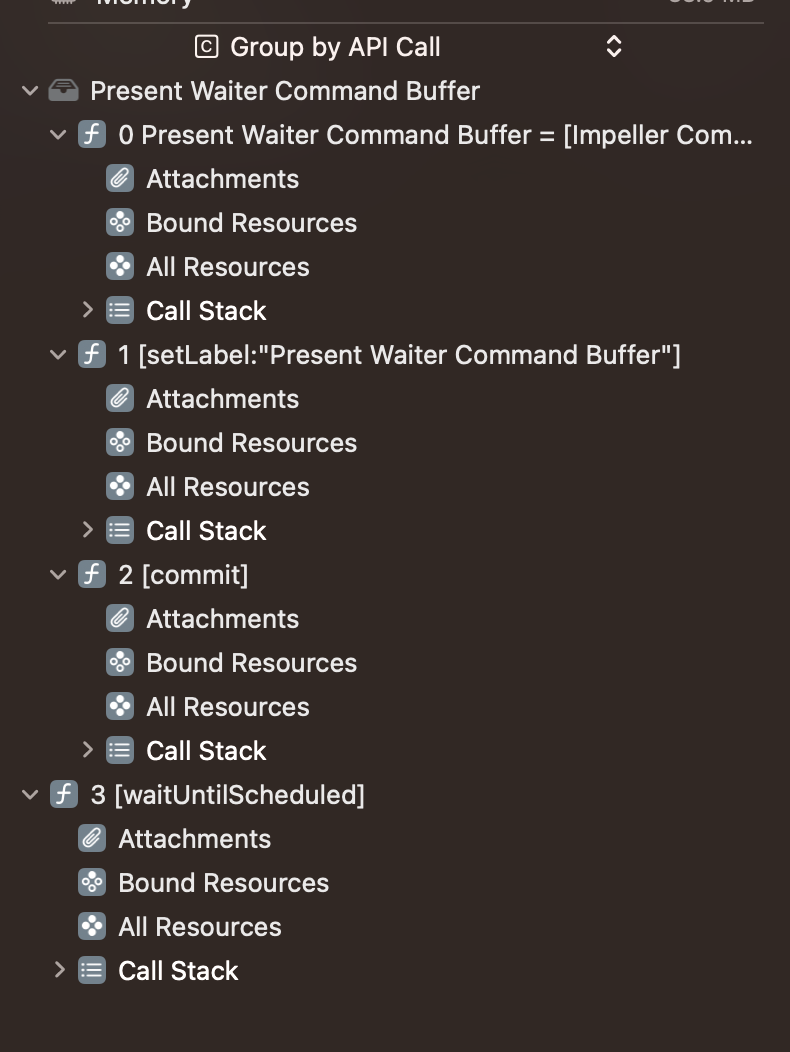
Task: Click the function icon next to waitUntilScheduled
Action: coord(64,794)
